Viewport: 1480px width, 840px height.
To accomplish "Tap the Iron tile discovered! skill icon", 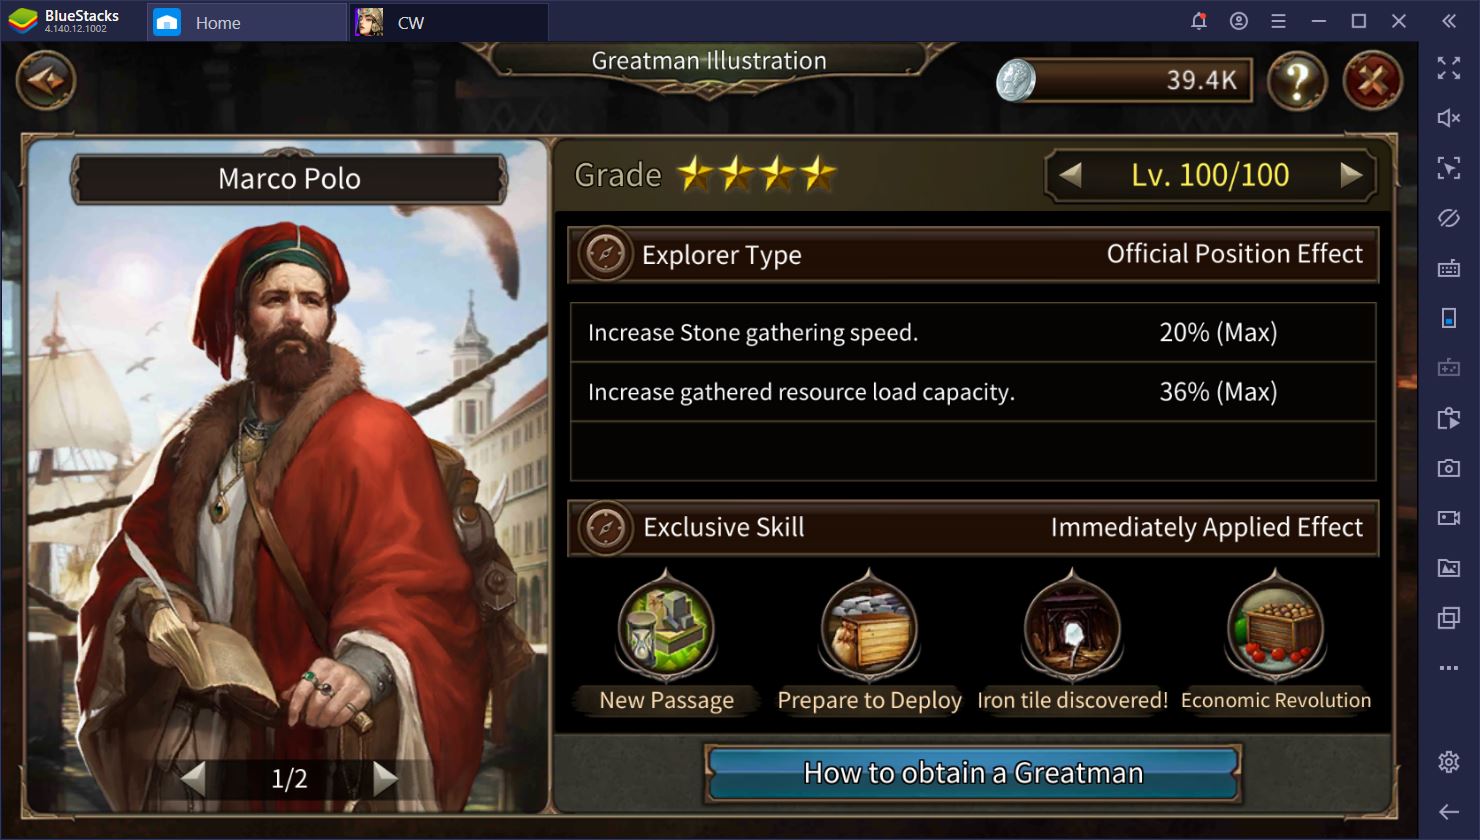I will pos(1072,628).
